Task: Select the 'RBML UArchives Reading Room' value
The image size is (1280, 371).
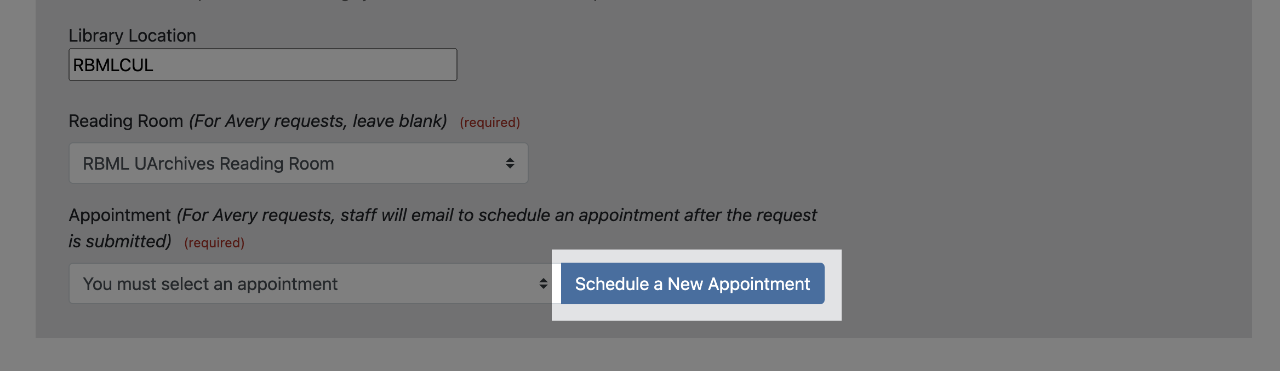Action: point(208,164)
